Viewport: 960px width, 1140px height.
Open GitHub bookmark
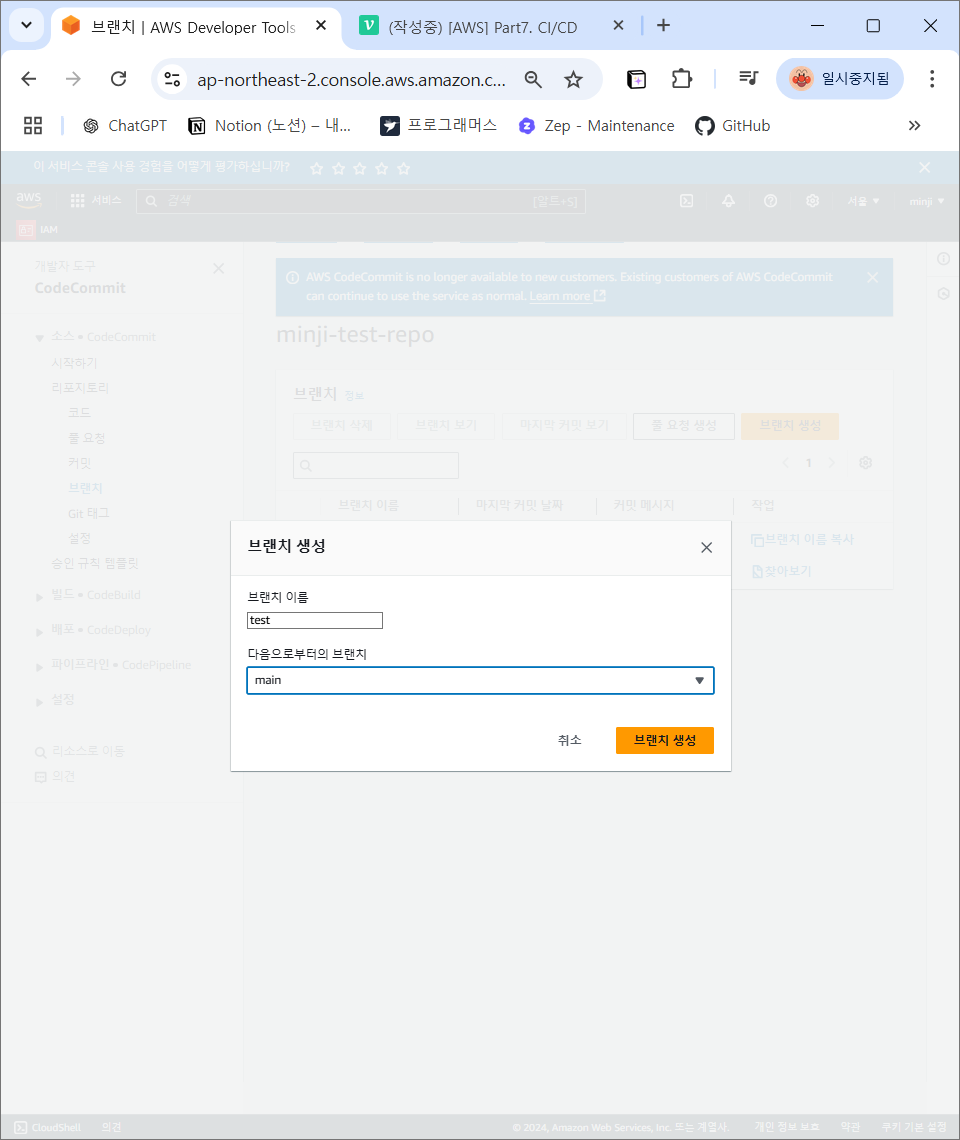(x=732, y=126)
